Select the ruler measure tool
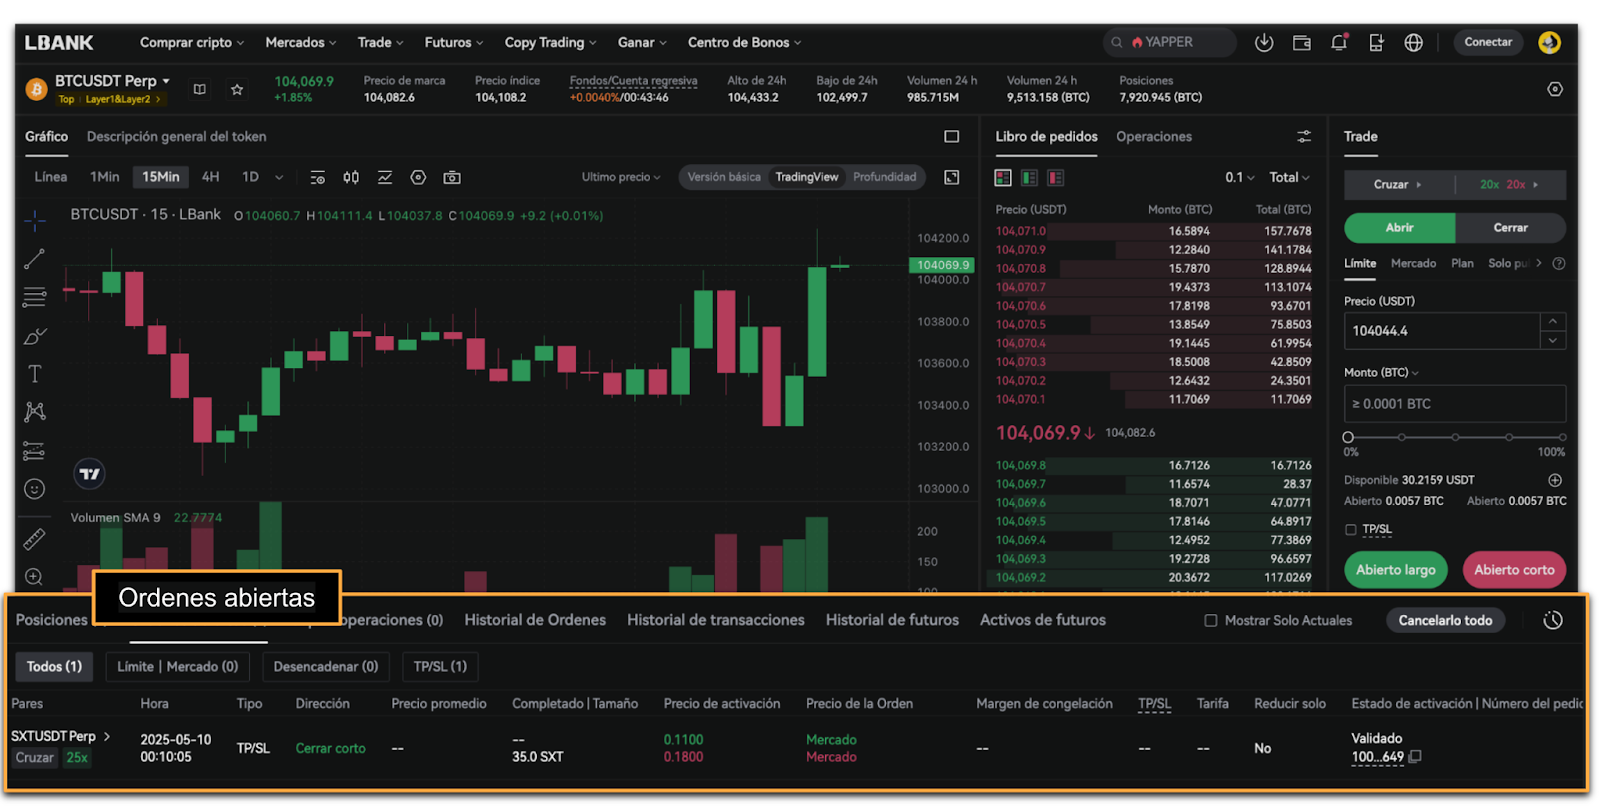1600x808 pixels. [x=34, y=539]
